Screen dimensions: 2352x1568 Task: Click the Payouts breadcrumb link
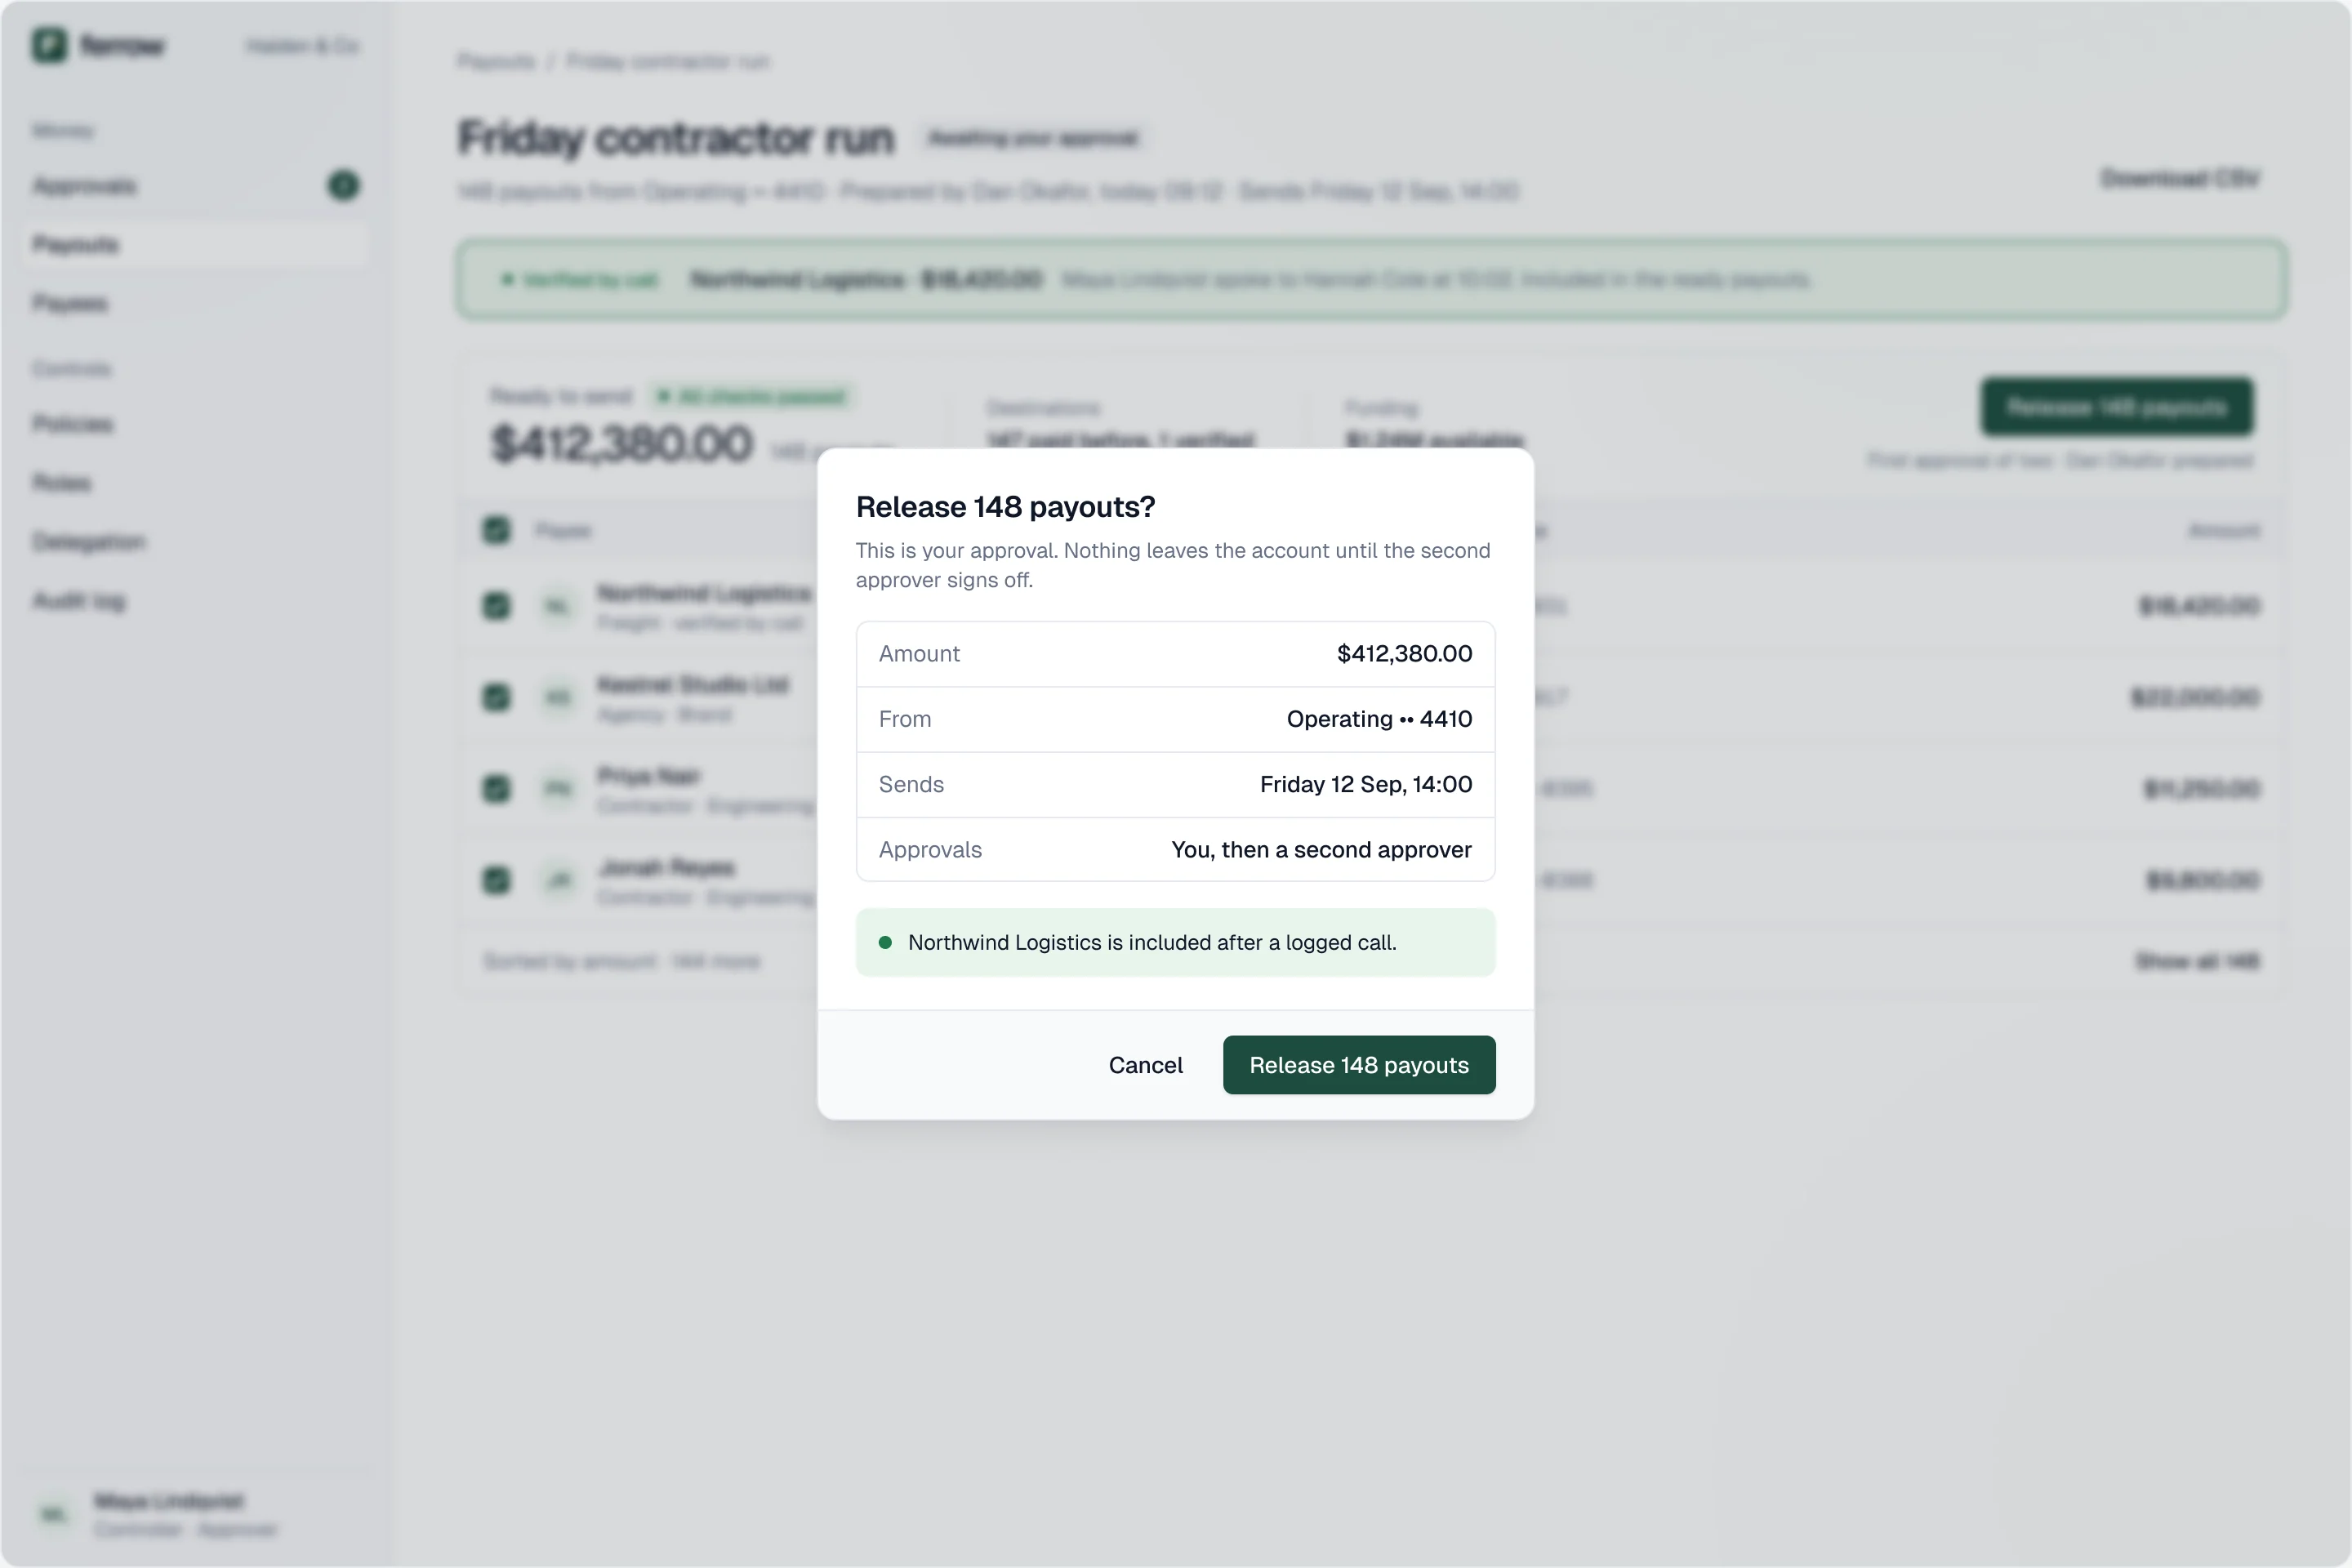(x=496, y=61)
